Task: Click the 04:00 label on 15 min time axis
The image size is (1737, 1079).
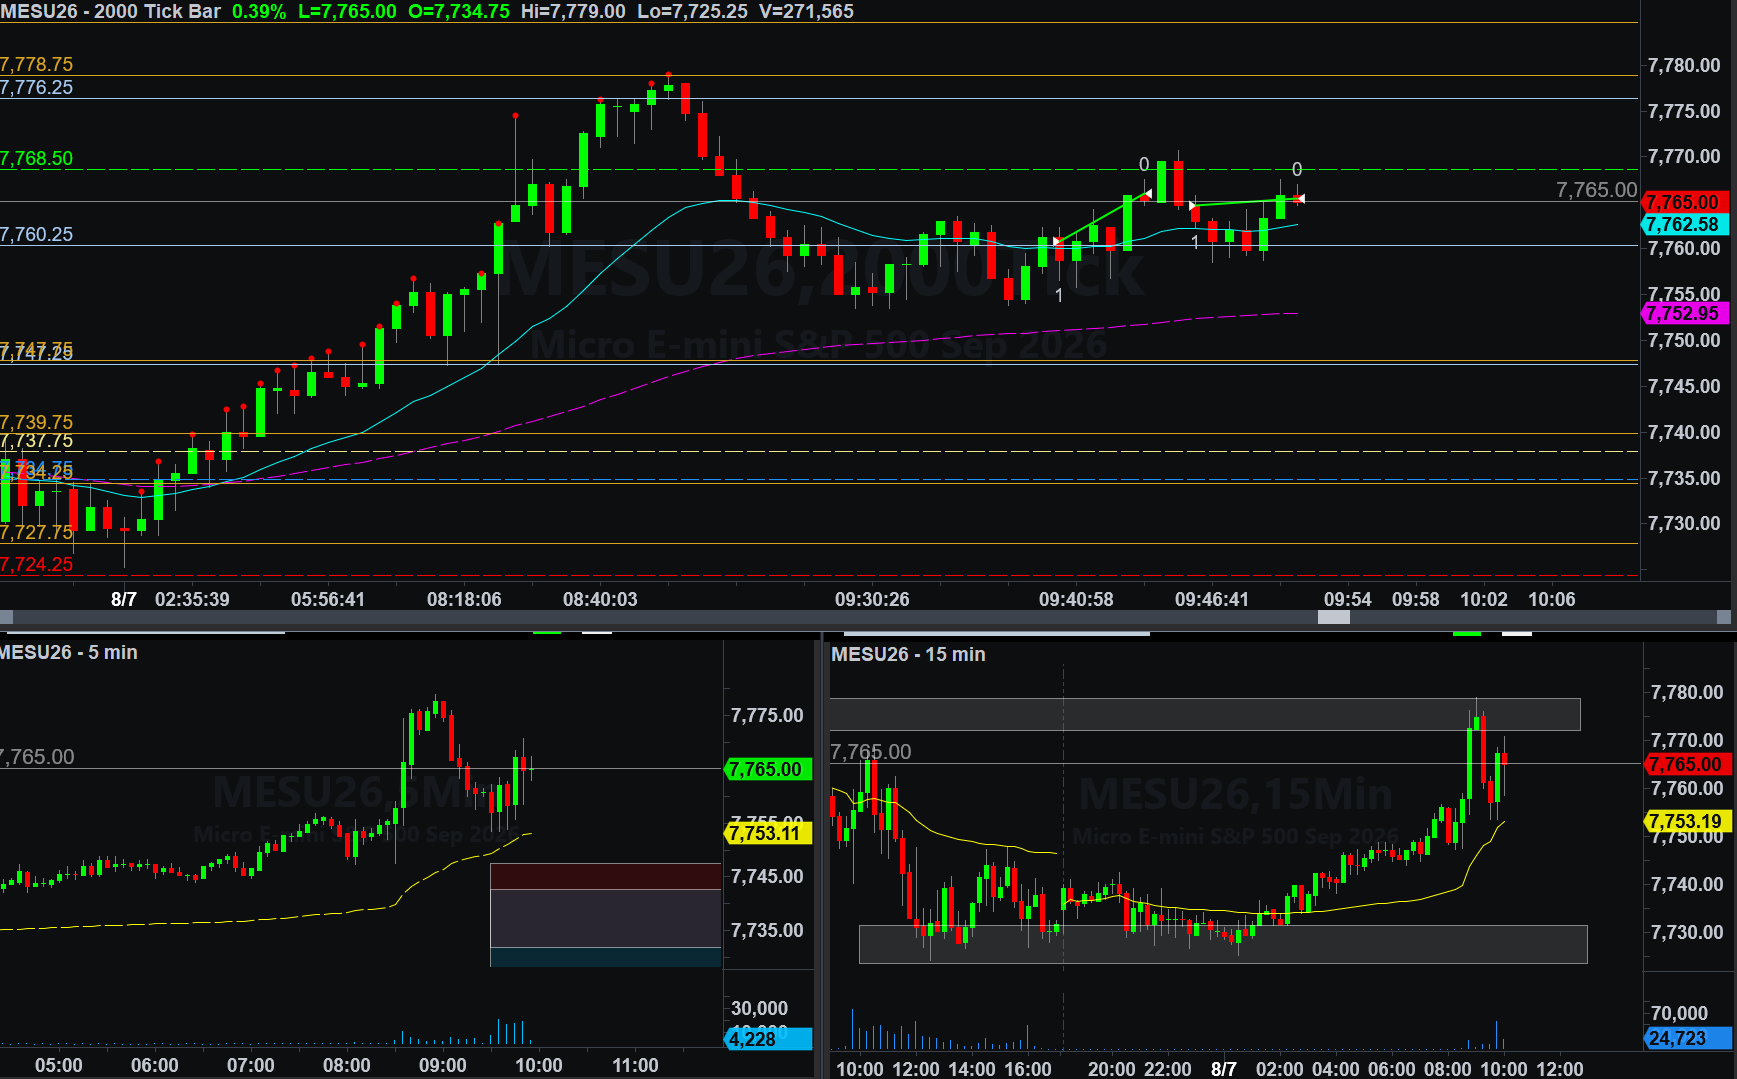Action: pos(1336,1069)
